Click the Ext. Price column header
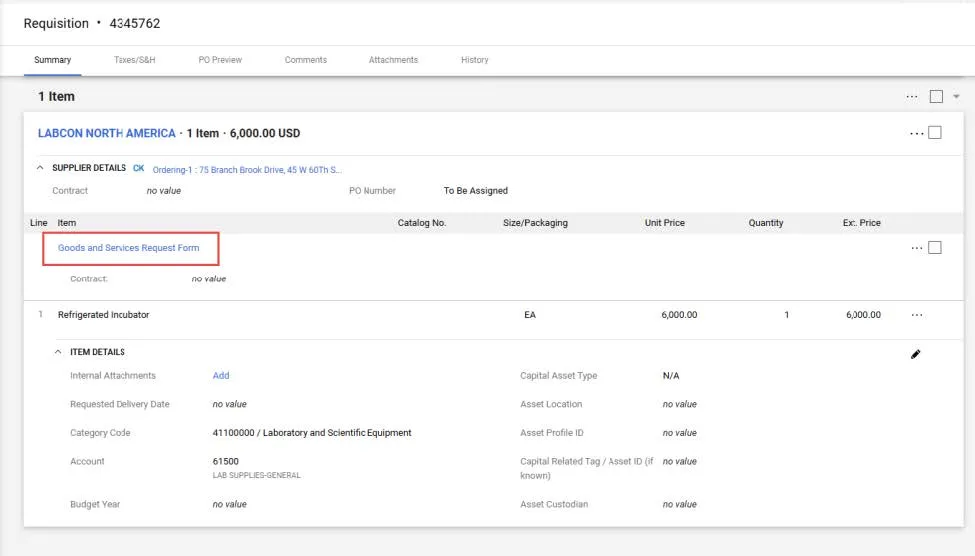 [x=861, y=223]
